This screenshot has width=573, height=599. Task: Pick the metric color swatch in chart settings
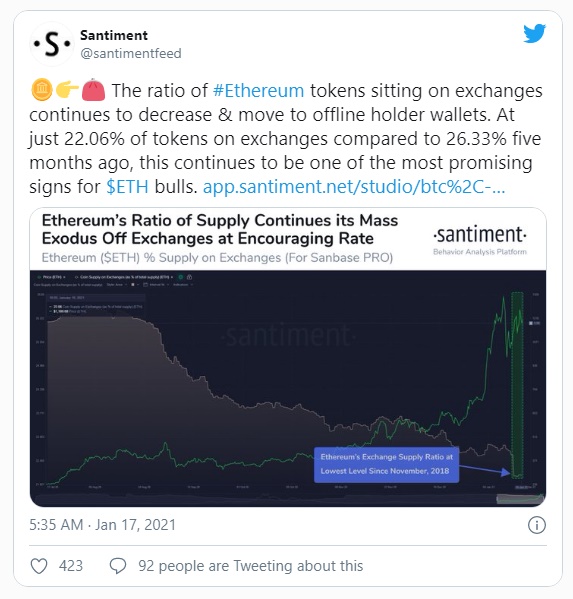click(x=134, y=285)
